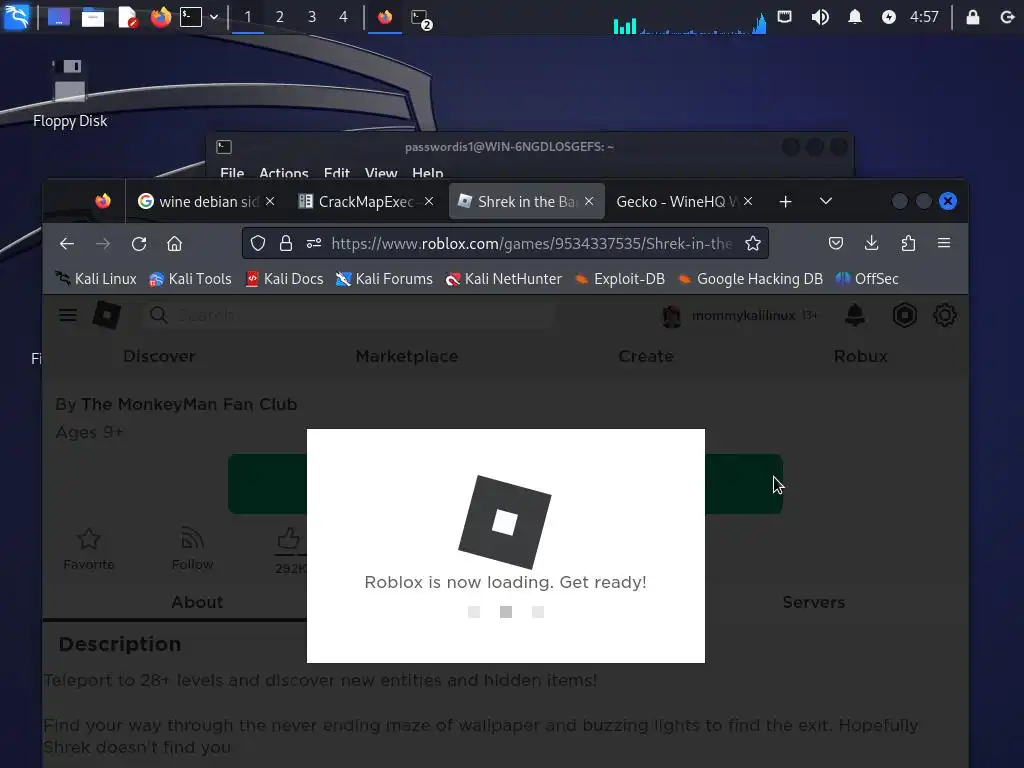Screen dimensions: 1024x768
Task: Switch to the CrackMapExec tab
Action: pyautogui.click(x=366, y=202)
